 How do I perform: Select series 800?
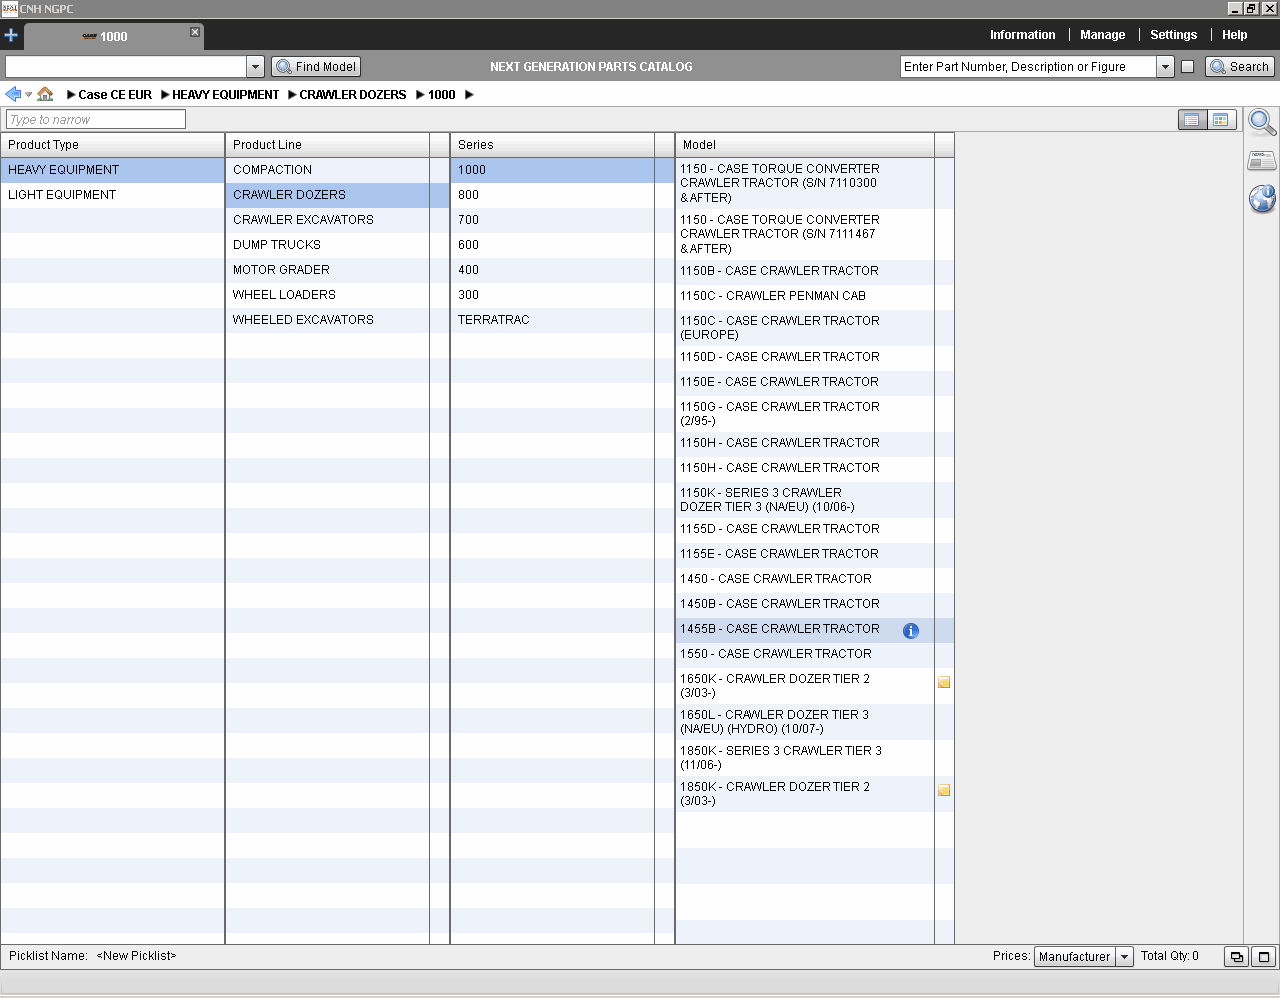pos(562,195)
